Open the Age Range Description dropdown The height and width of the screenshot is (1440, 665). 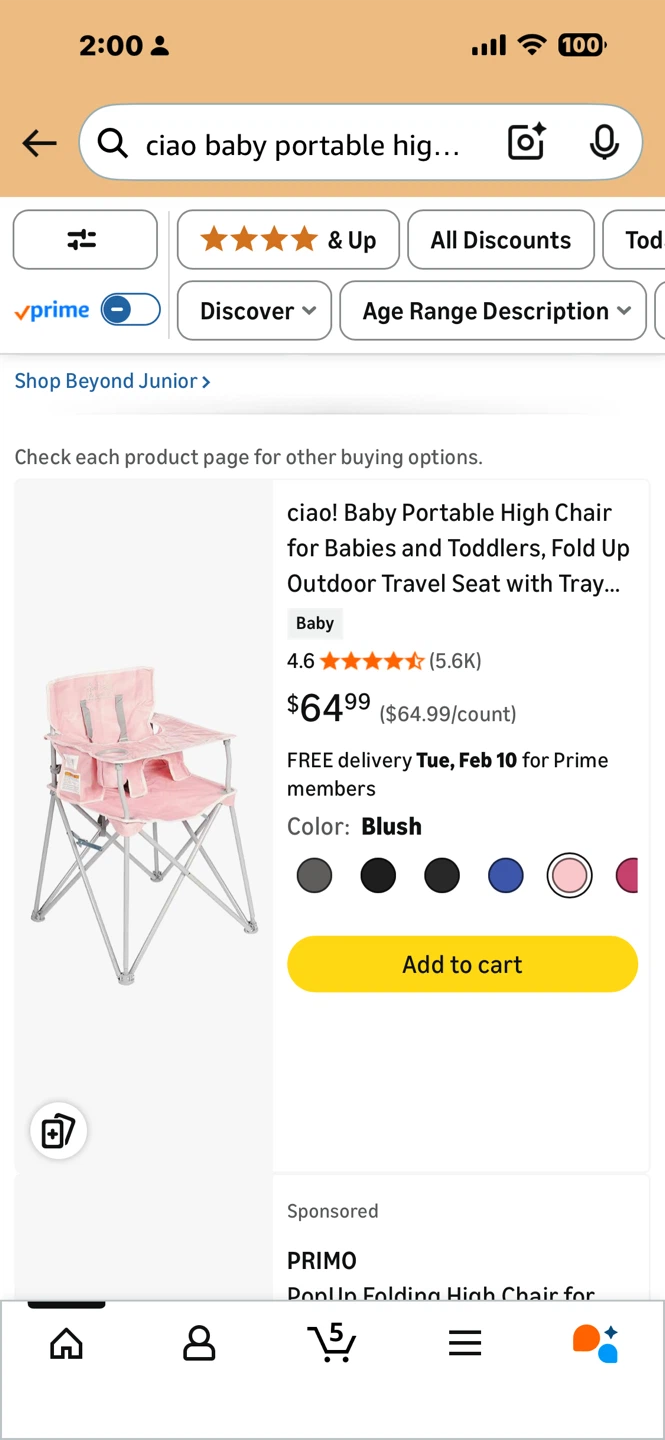tap(492, 310)
